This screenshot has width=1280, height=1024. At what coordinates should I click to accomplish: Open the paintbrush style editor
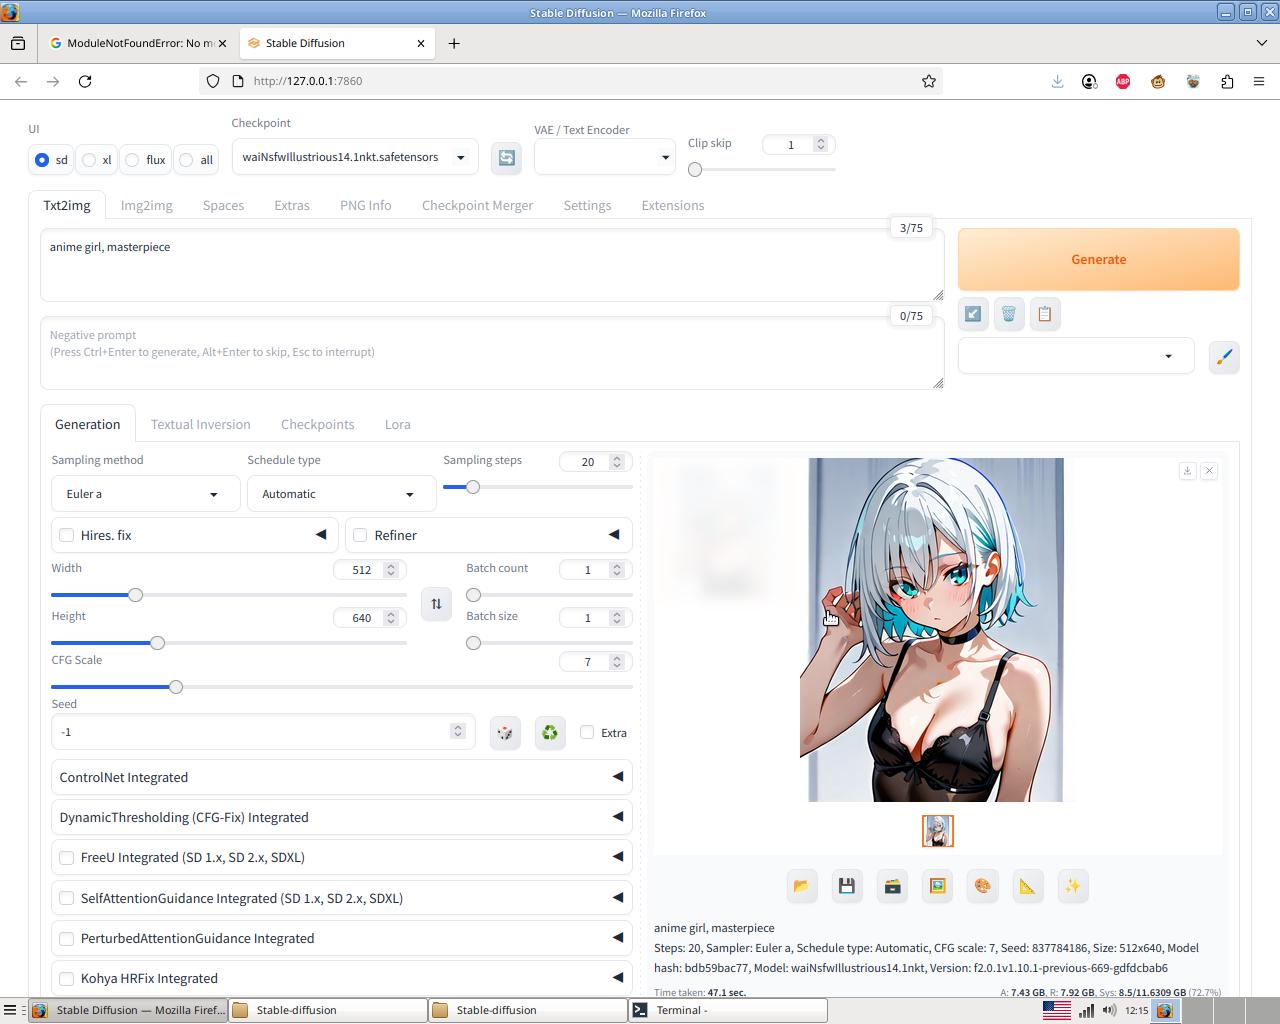[x=1224, y=357]
